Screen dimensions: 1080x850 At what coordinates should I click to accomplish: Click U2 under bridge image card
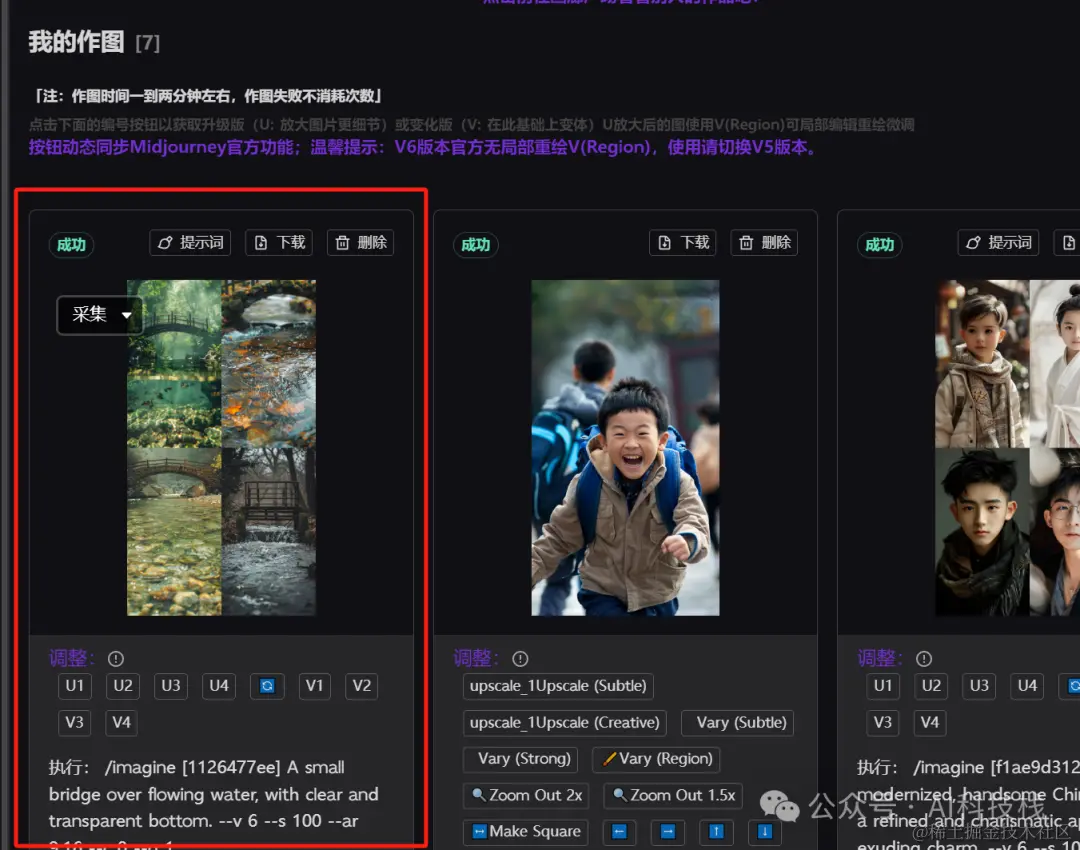[x=123, y=685]
